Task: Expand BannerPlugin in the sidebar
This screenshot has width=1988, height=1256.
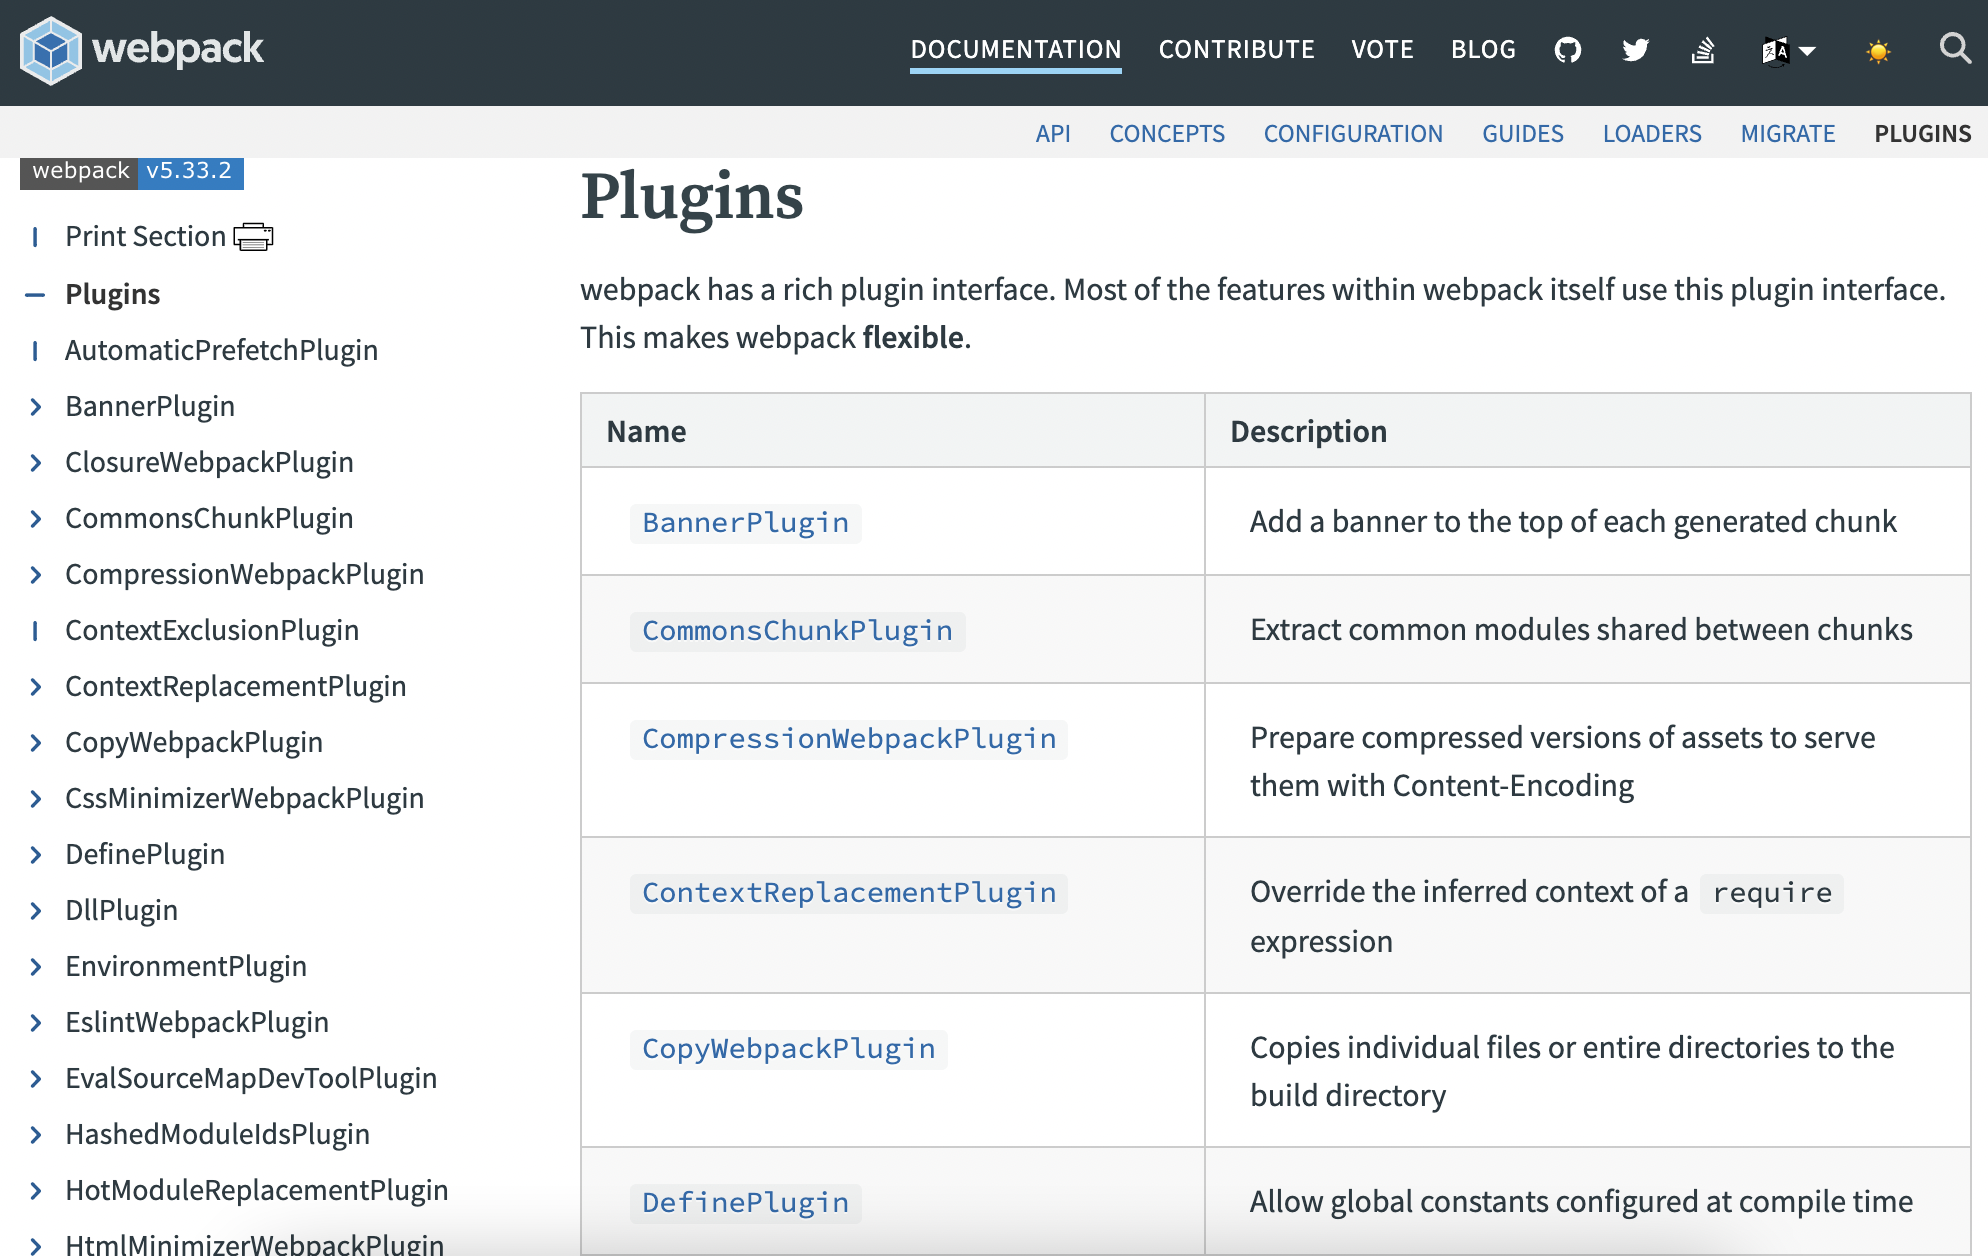Action: 36,406
